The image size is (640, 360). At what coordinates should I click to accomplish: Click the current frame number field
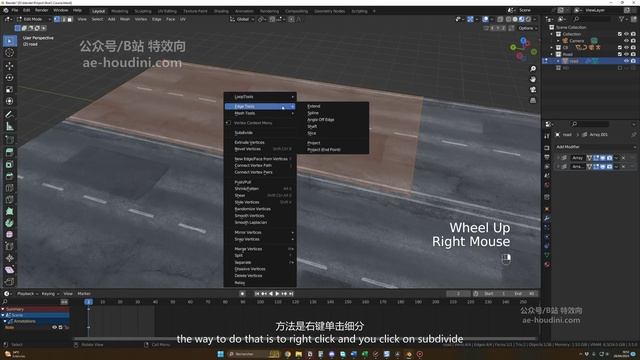click(x=458, y=294)
